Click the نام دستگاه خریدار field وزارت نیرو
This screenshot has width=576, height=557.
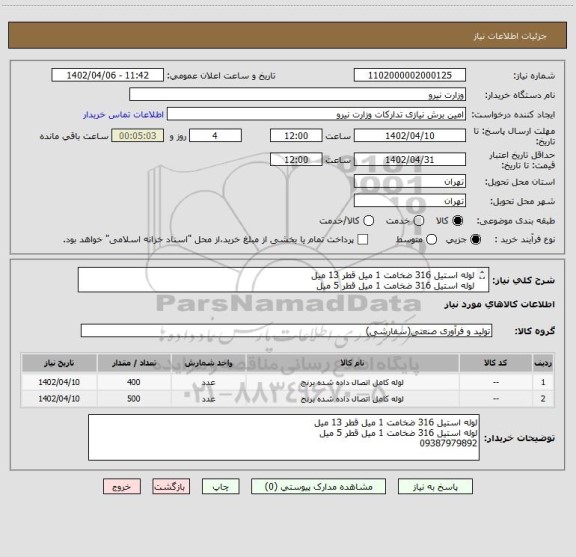(298, 95)
